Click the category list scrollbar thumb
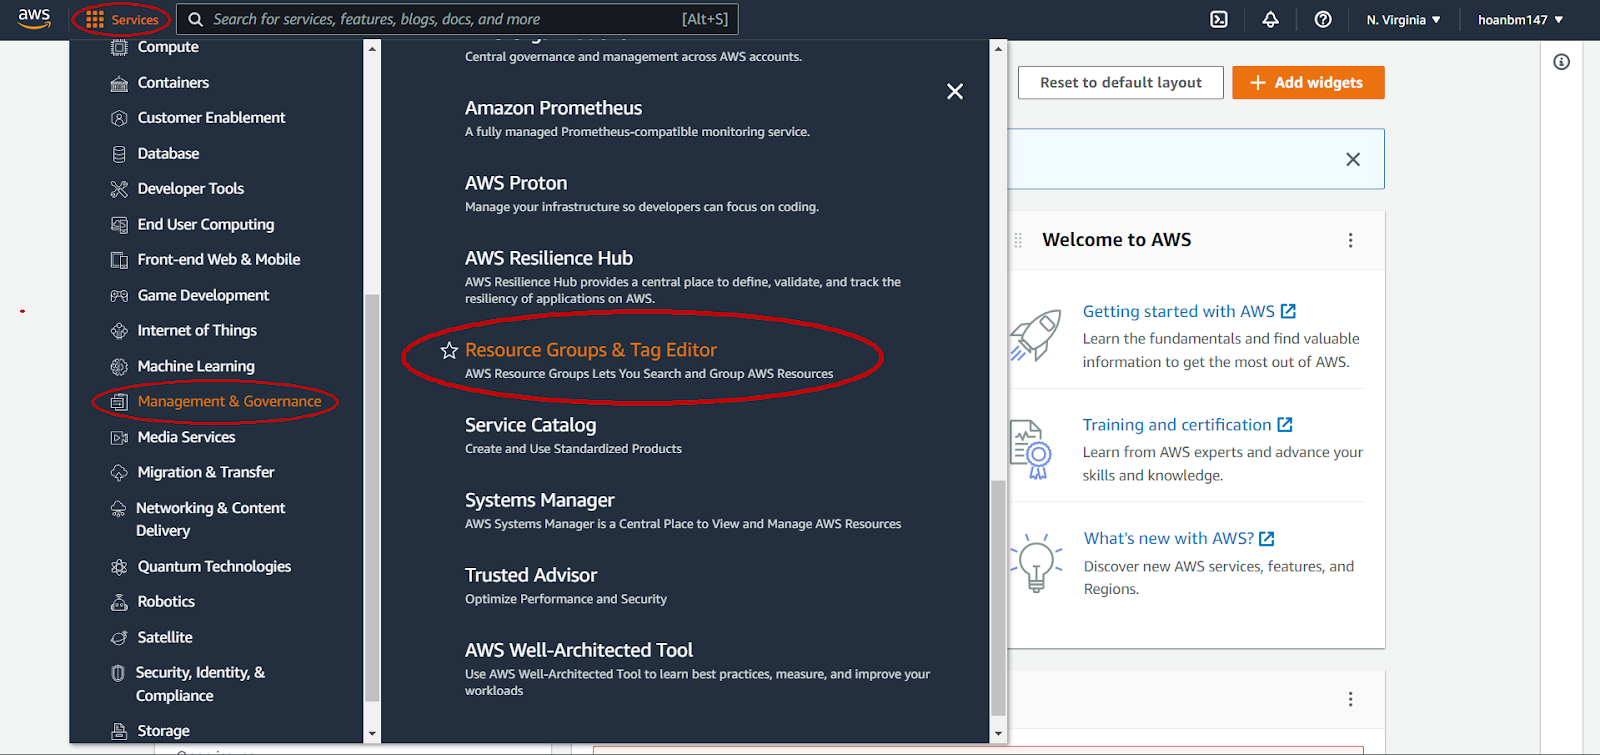 tap(372, 497)
